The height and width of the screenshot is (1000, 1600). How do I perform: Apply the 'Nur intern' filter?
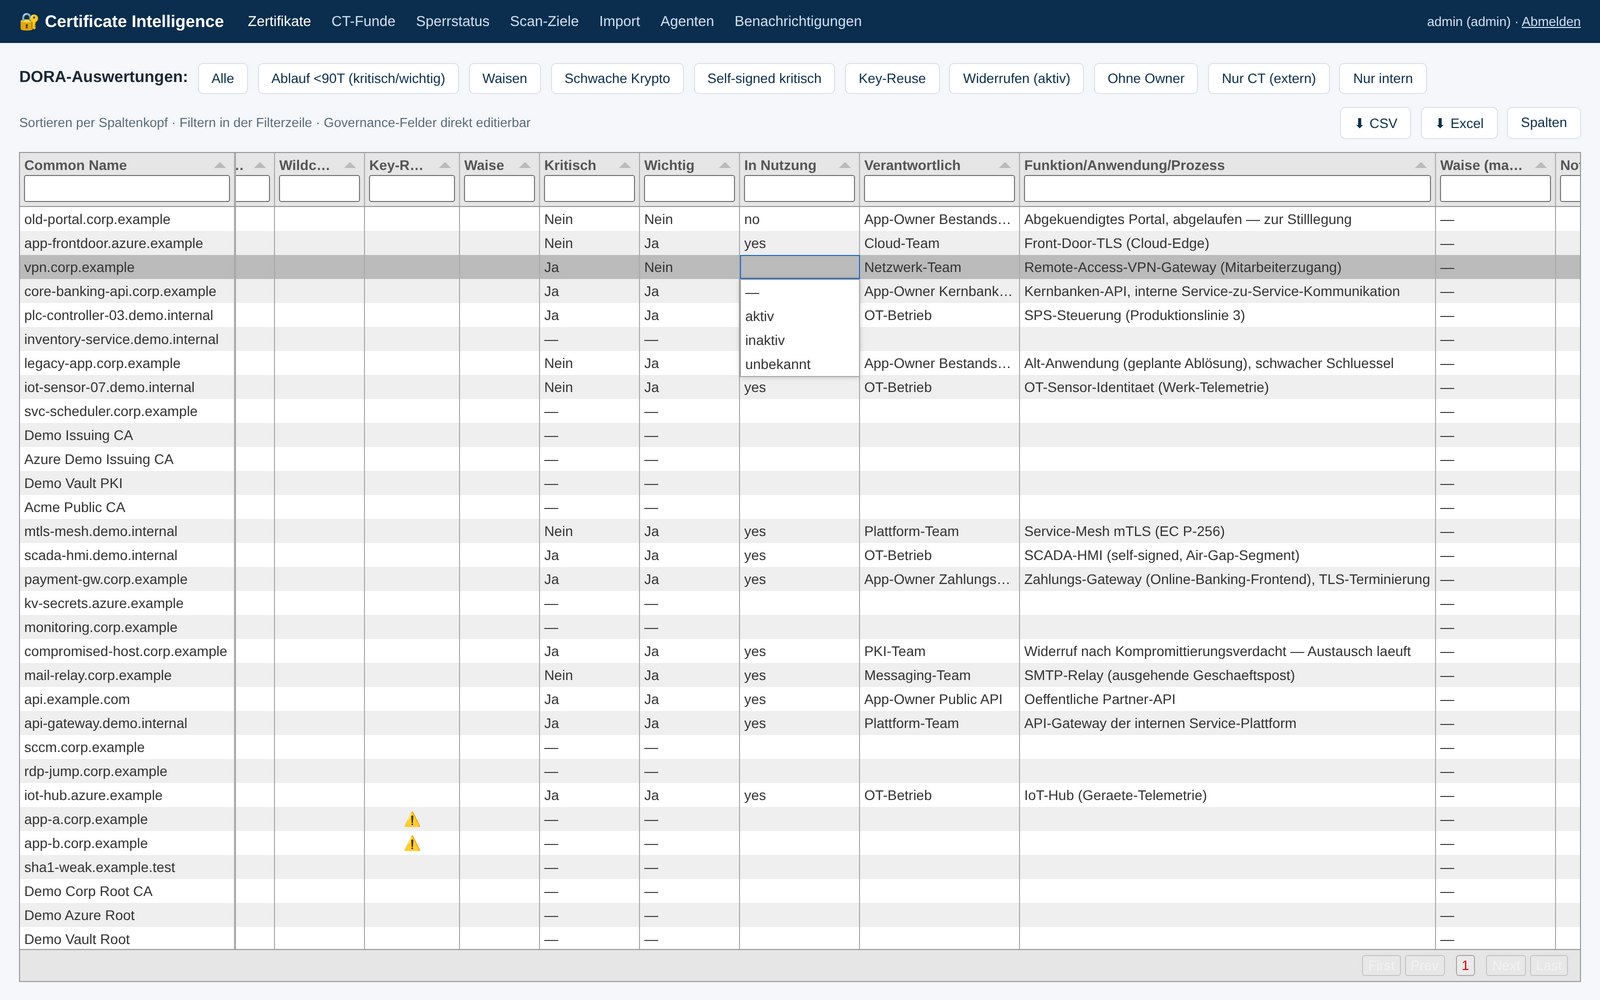pyautogui.click(x=1383, y=78)
